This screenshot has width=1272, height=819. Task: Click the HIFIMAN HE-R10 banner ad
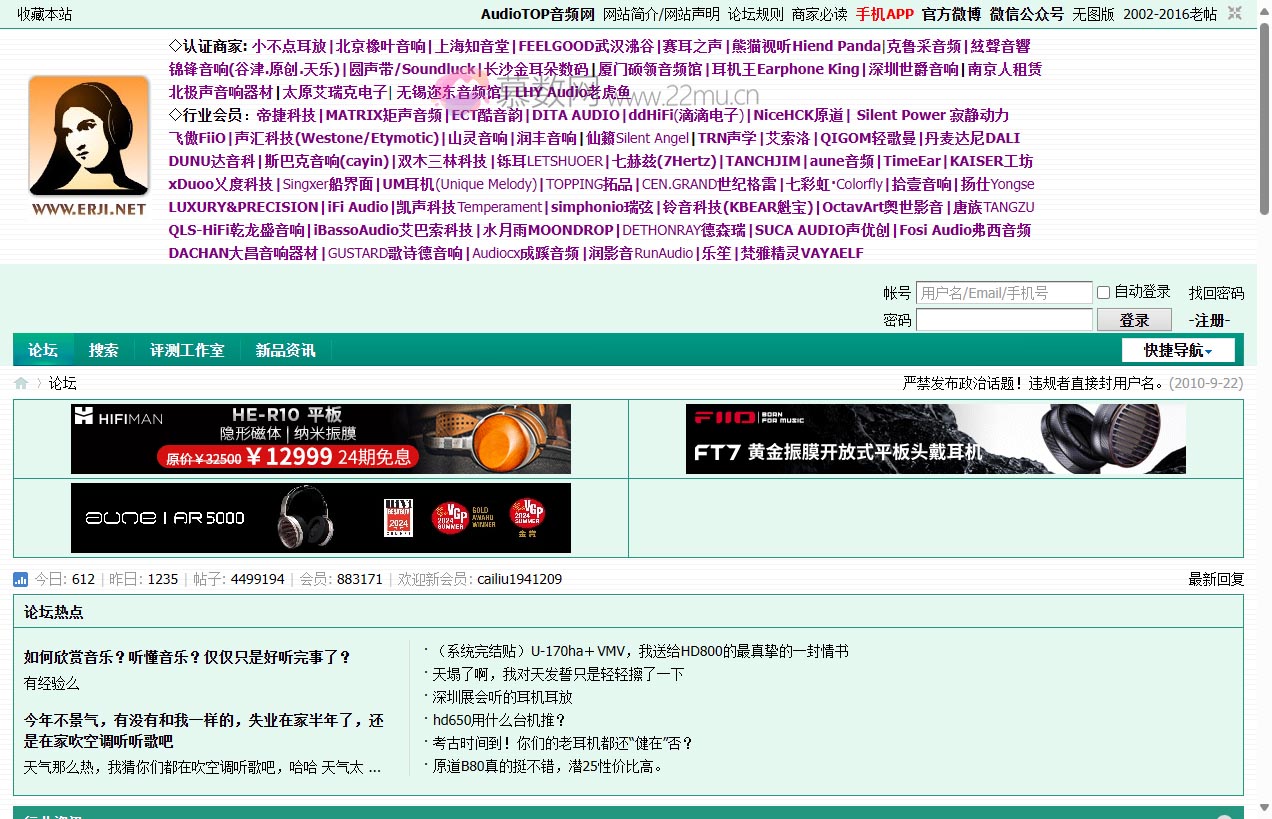click(x=319, y=438)
